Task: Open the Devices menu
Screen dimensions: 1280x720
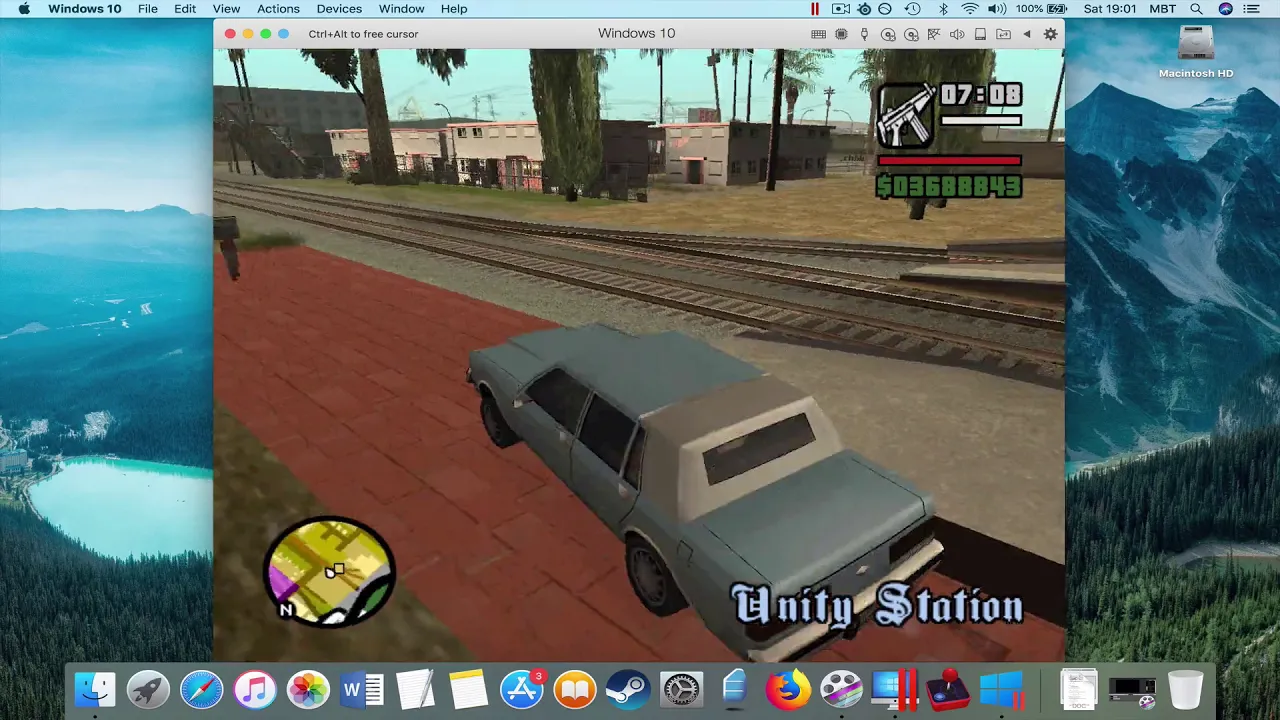Action: [x=339, y=9]
